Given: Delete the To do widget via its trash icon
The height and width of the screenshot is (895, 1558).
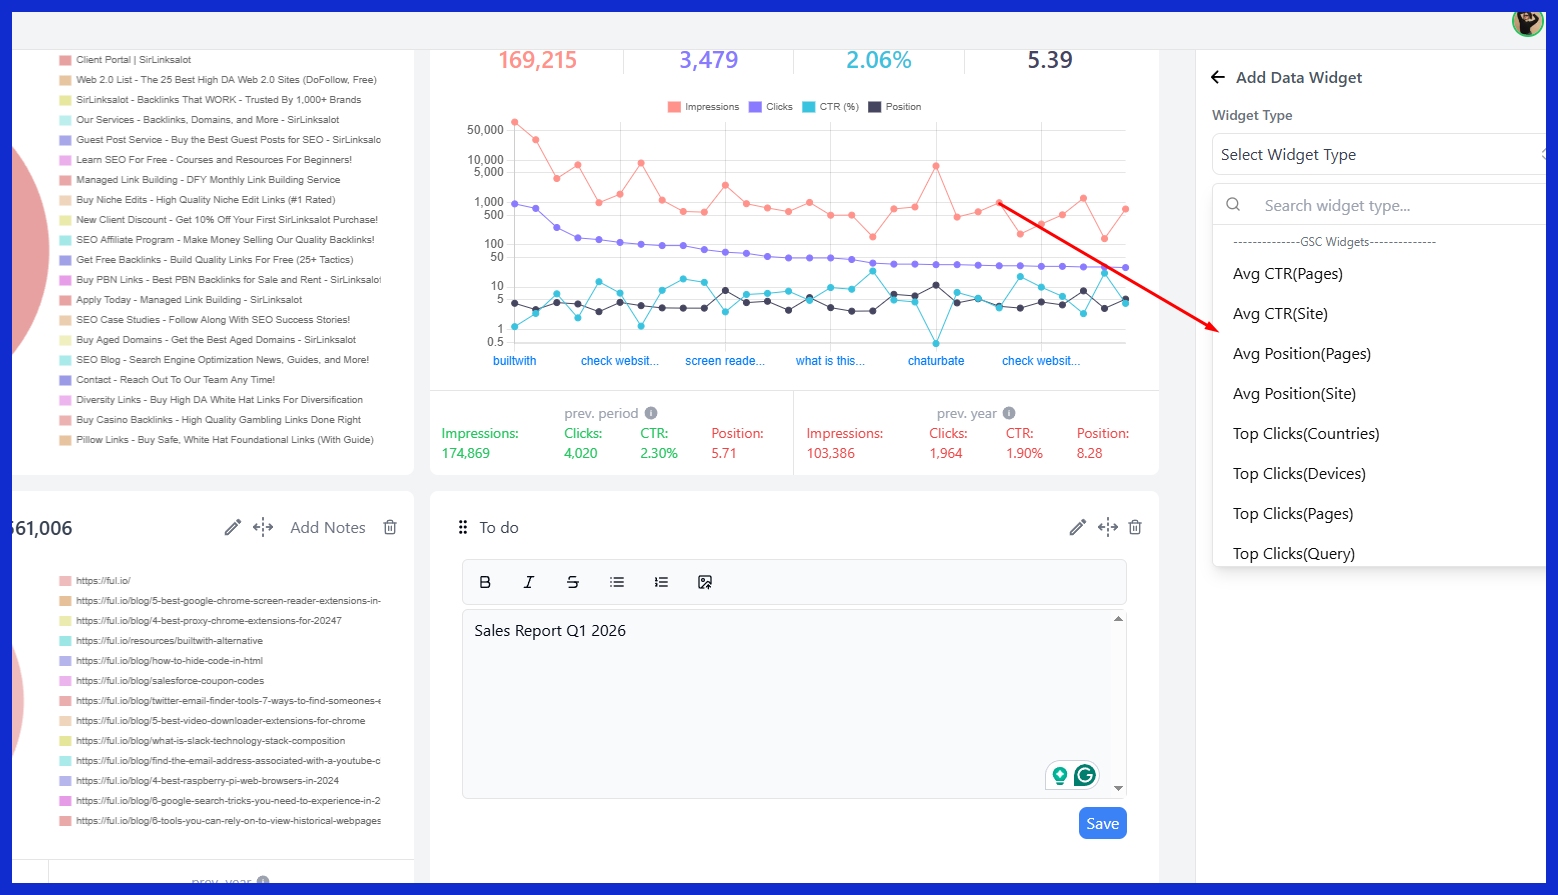Looking at the screenshot, I should (1135, 526).
